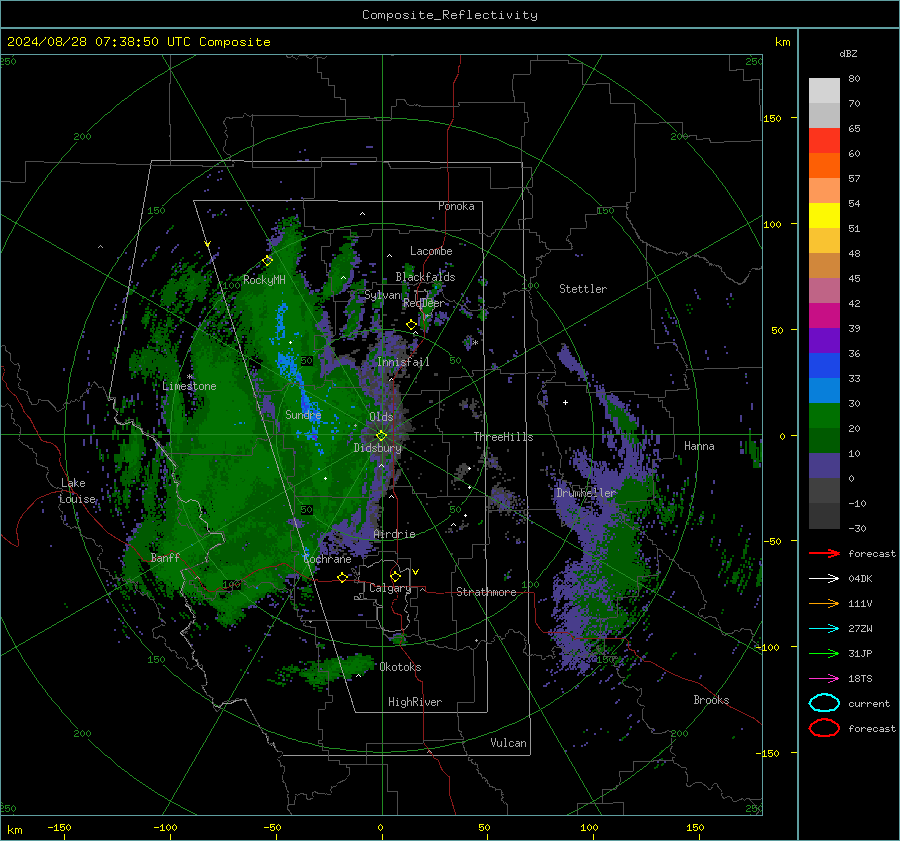Click the Innisfail map label
Image resolution: width=900 pixels, height=841 pixels.
[x=403, y=362]
